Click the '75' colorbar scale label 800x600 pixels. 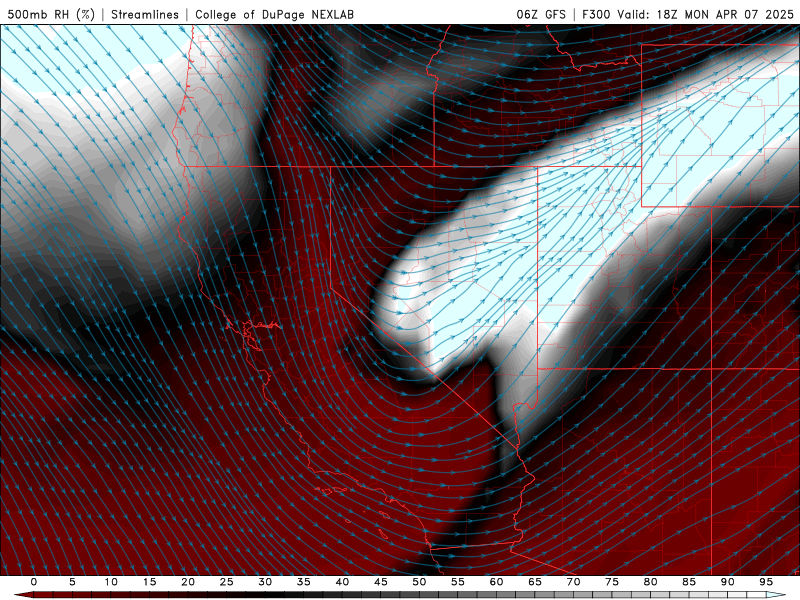[612, 582]
